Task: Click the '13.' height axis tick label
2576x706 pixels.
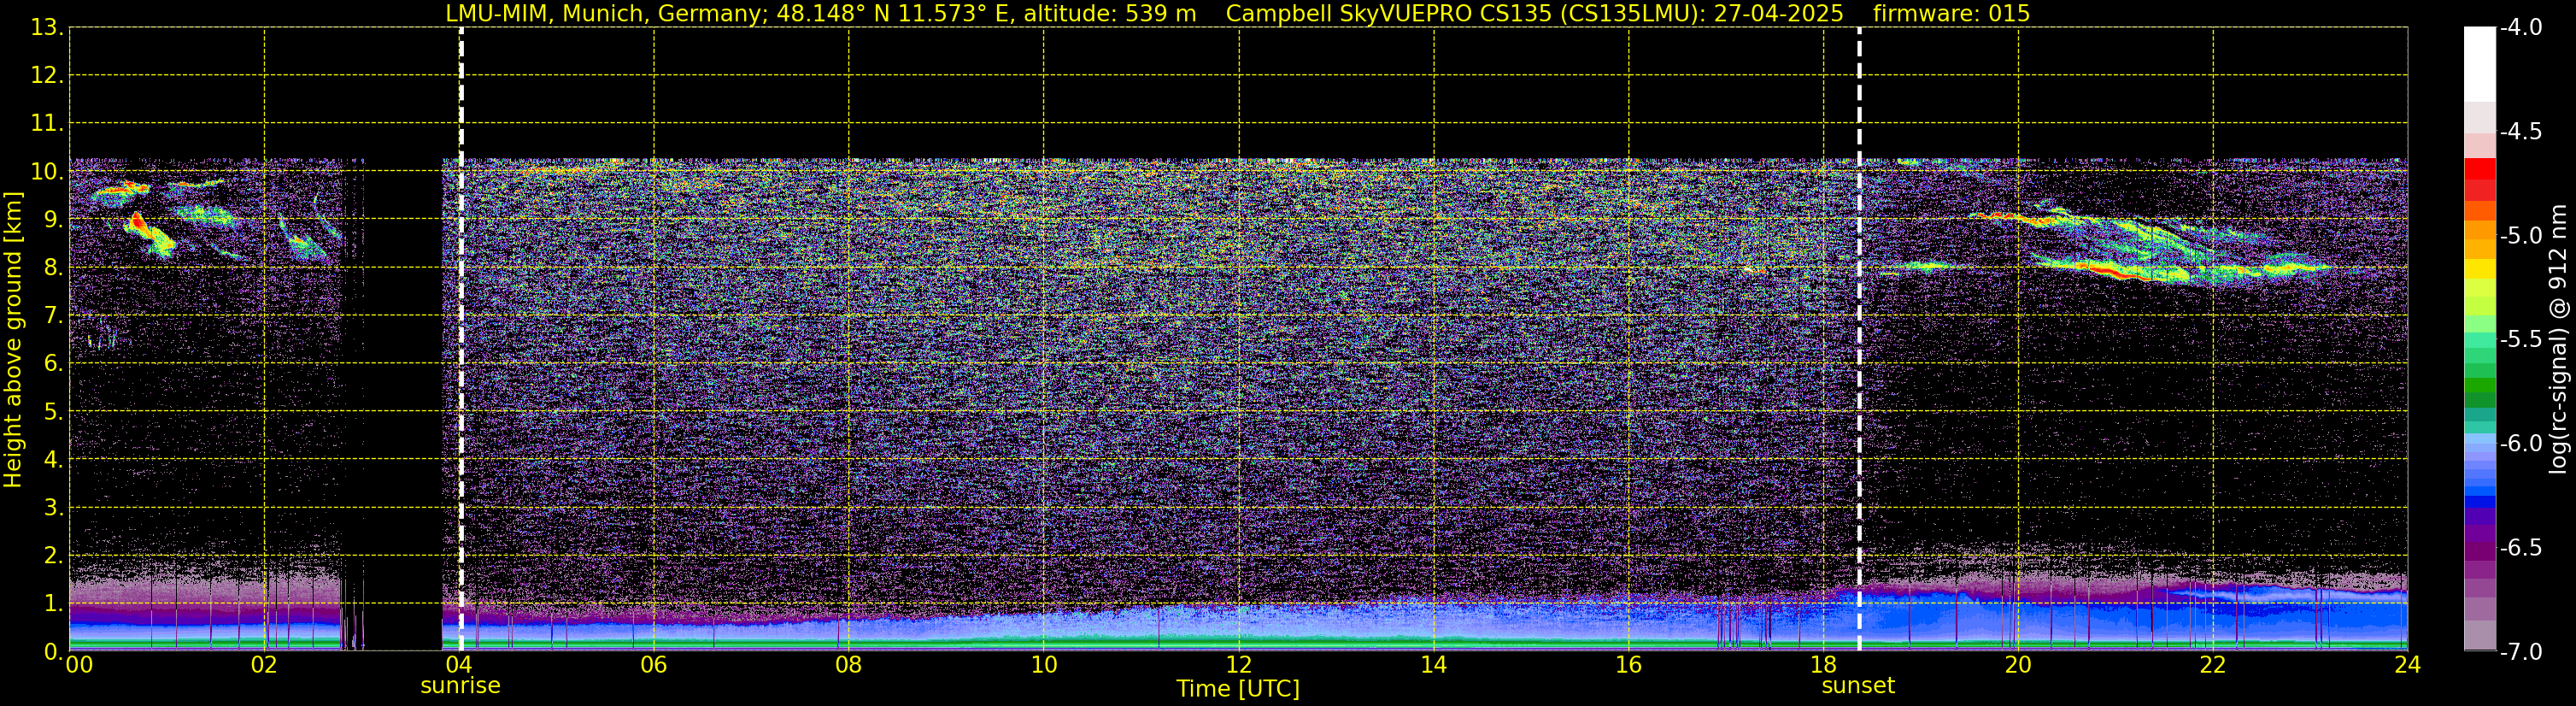Action: [x=47, y=27]
